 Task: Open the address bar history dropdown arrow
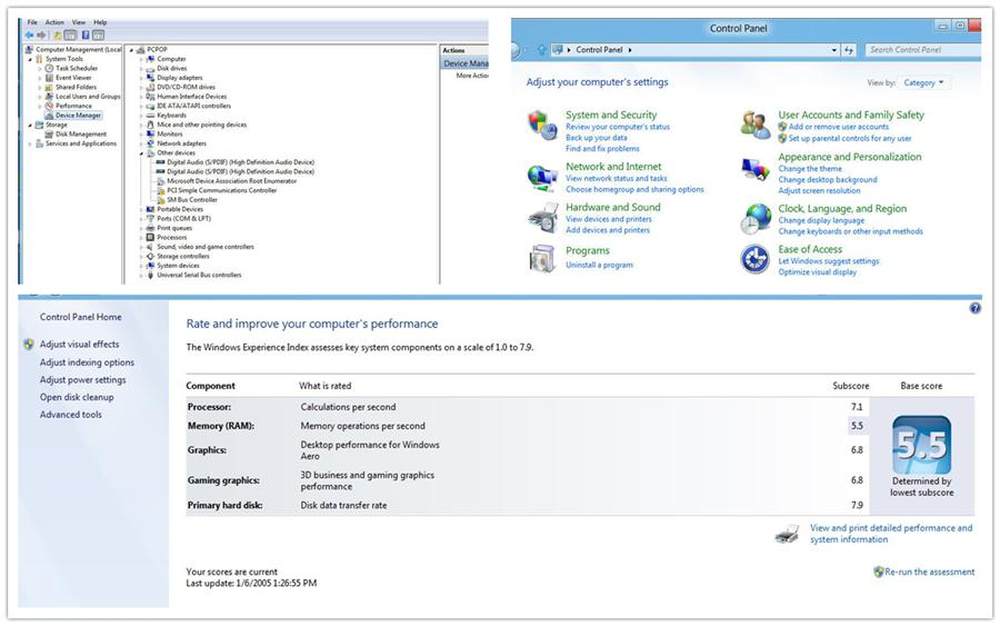coord(834,50)
